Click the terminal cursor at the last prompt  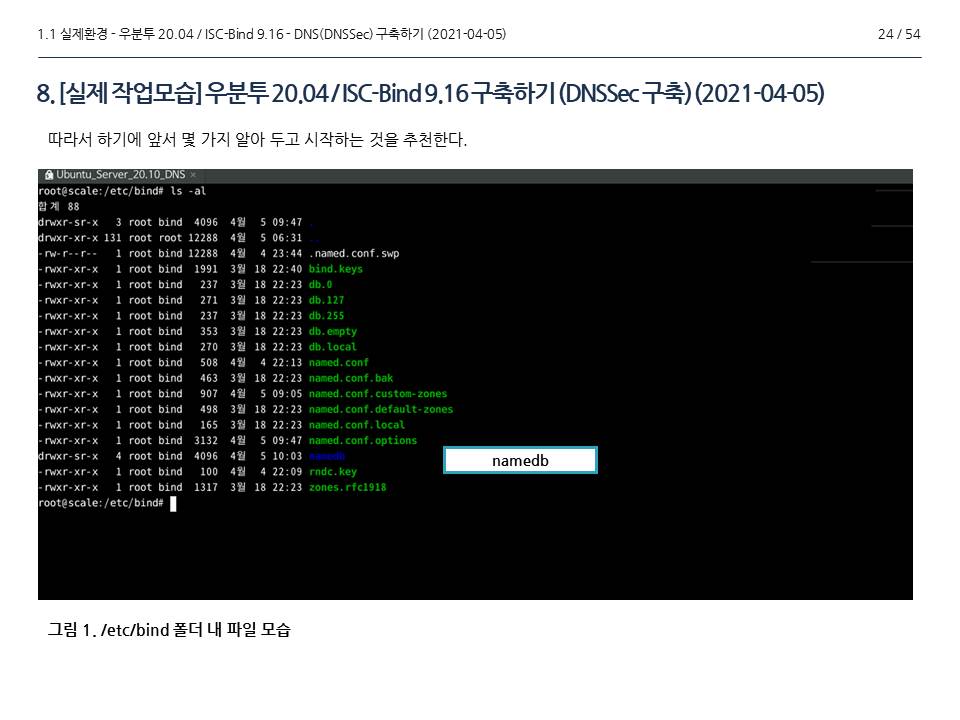click(x=173, y=503)
